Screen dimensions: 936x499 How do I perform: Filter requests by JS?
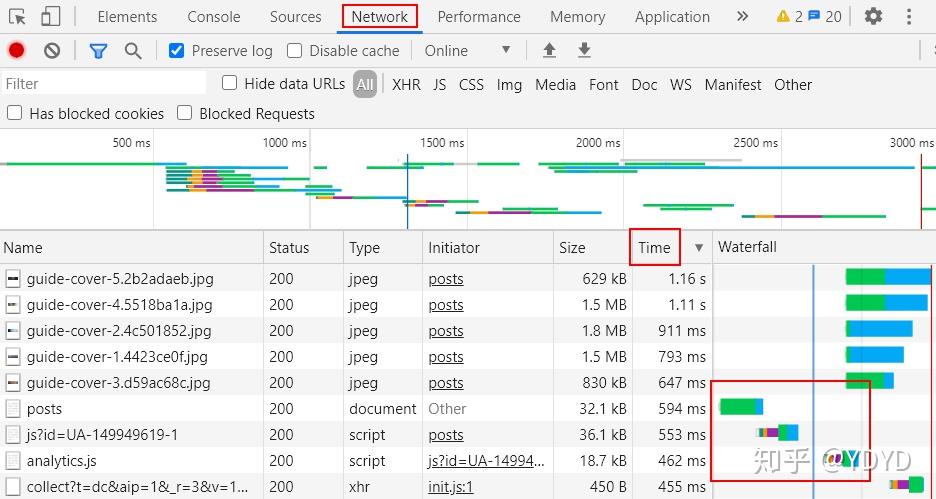[x=439, y=85]
